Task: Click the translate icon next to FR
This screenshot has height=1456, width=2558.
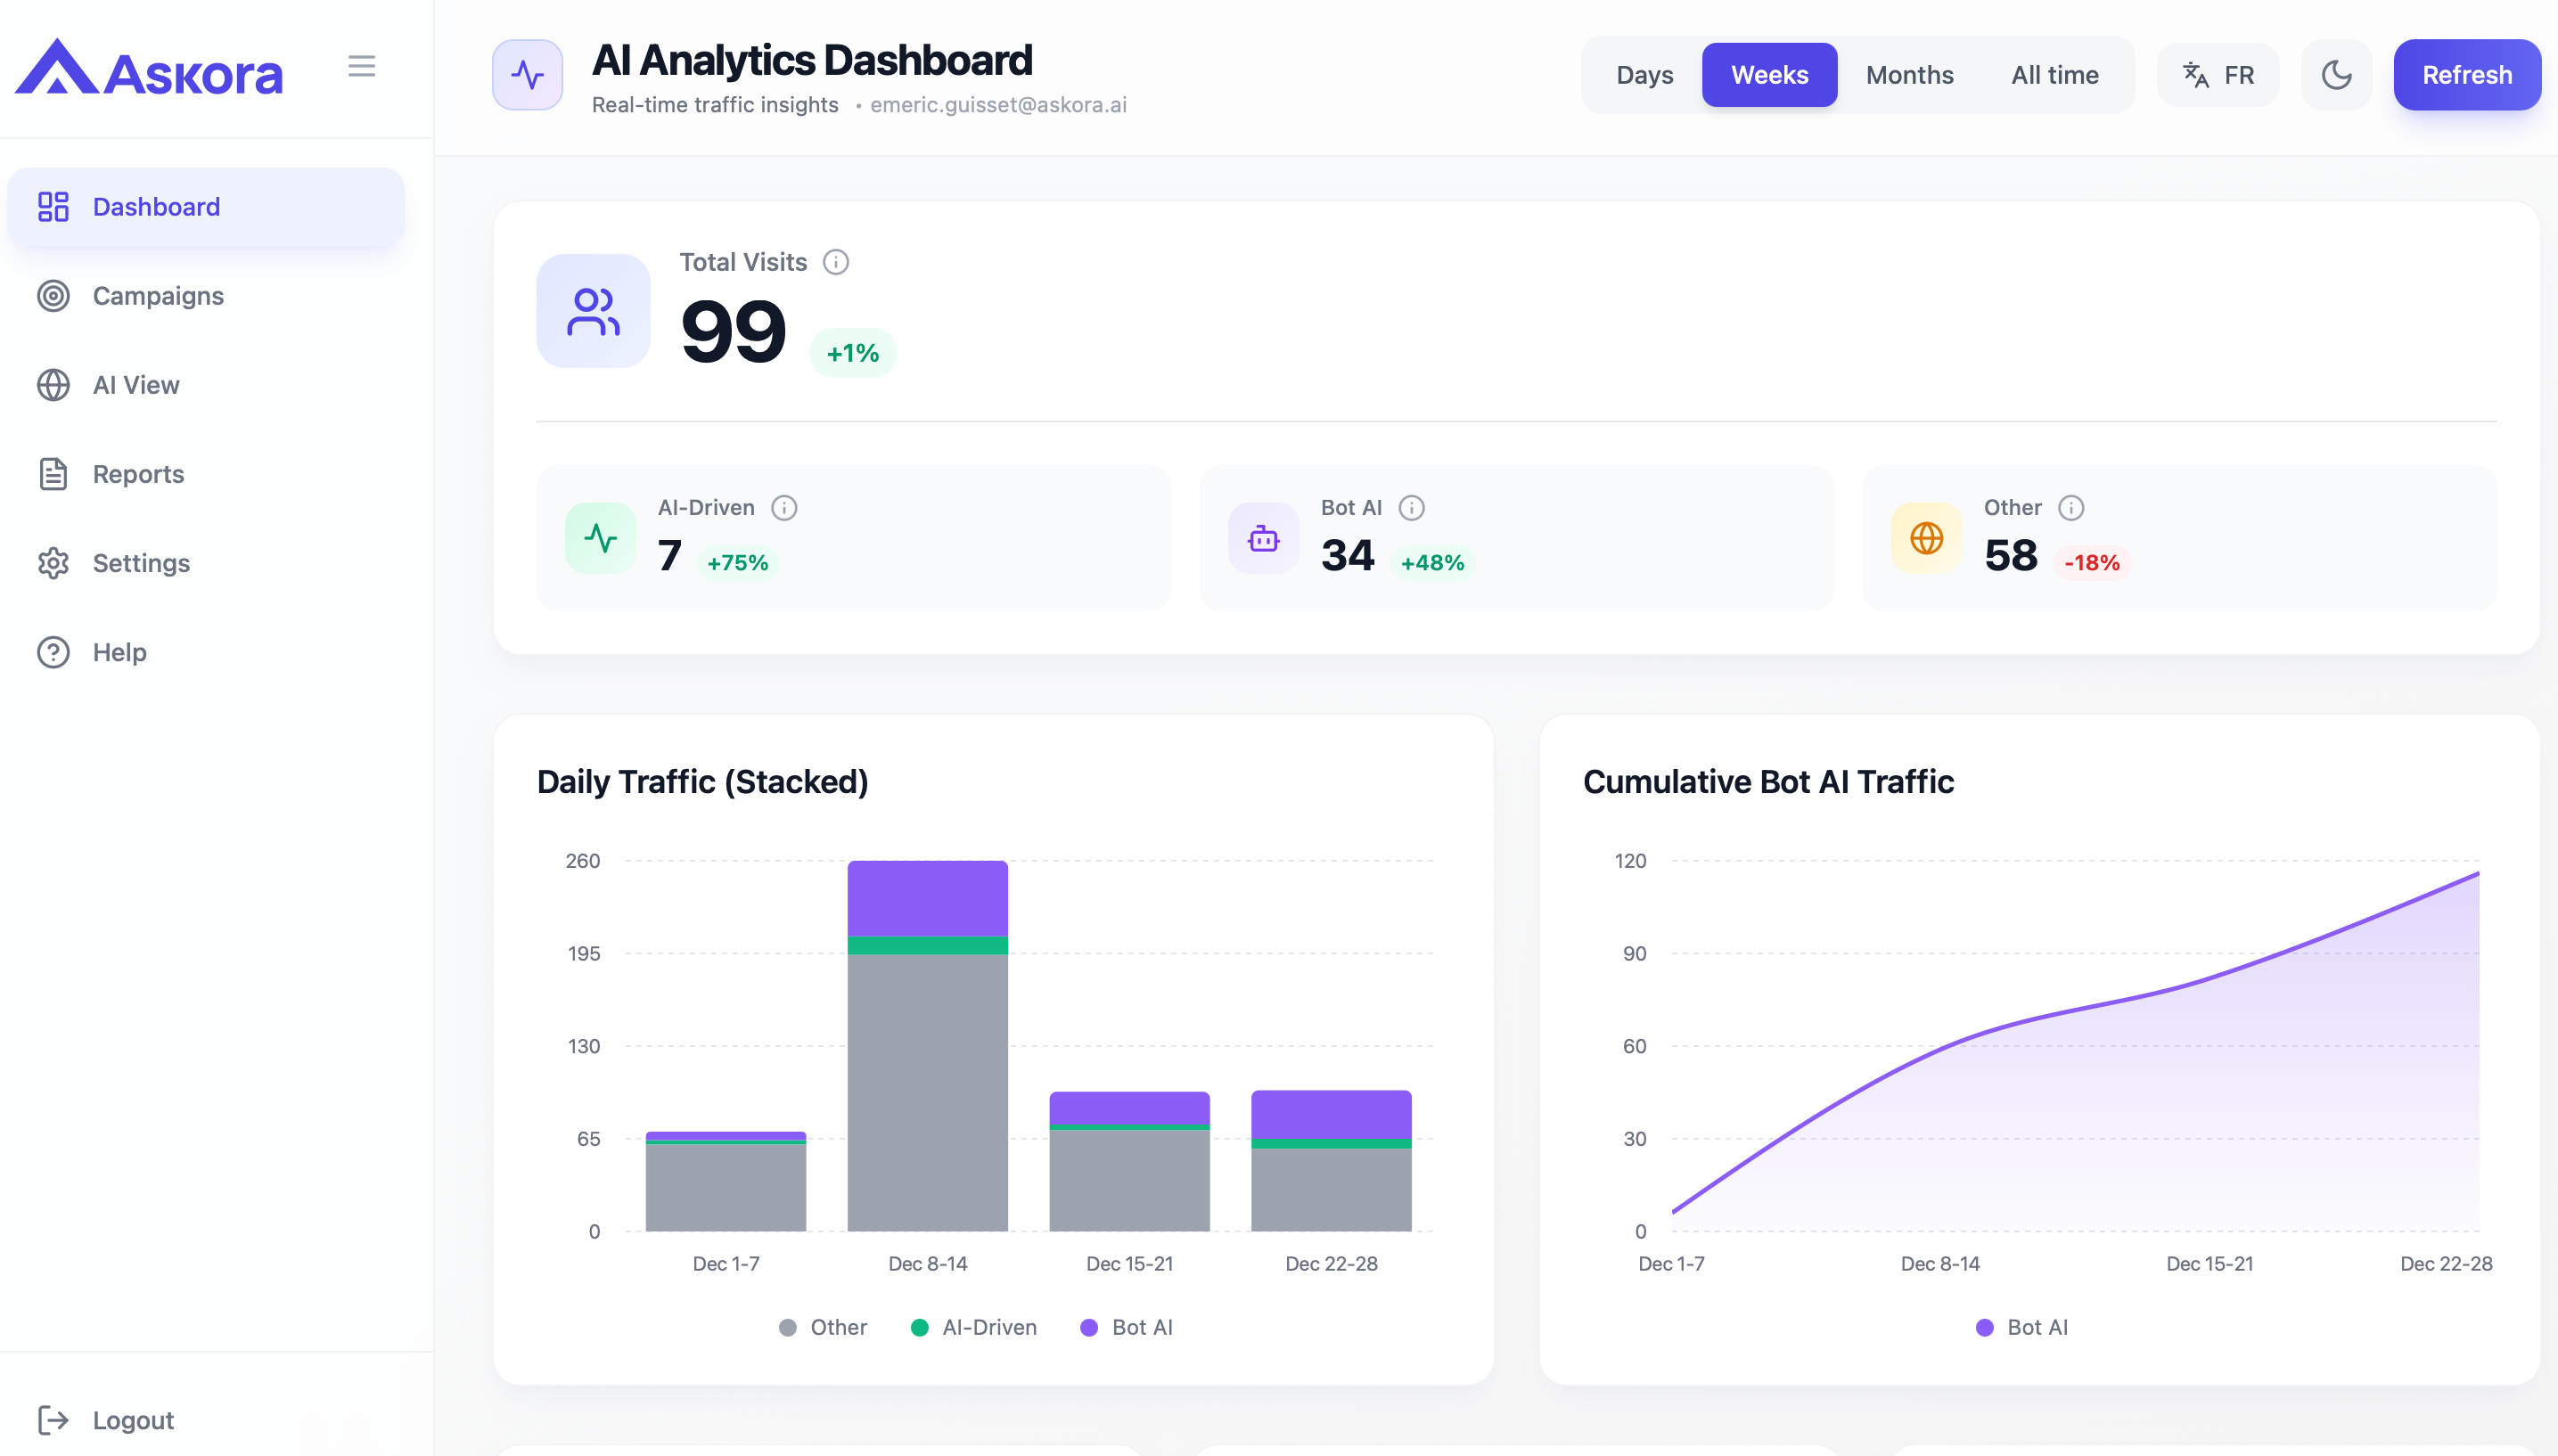Action: (x=2194, y=74)
